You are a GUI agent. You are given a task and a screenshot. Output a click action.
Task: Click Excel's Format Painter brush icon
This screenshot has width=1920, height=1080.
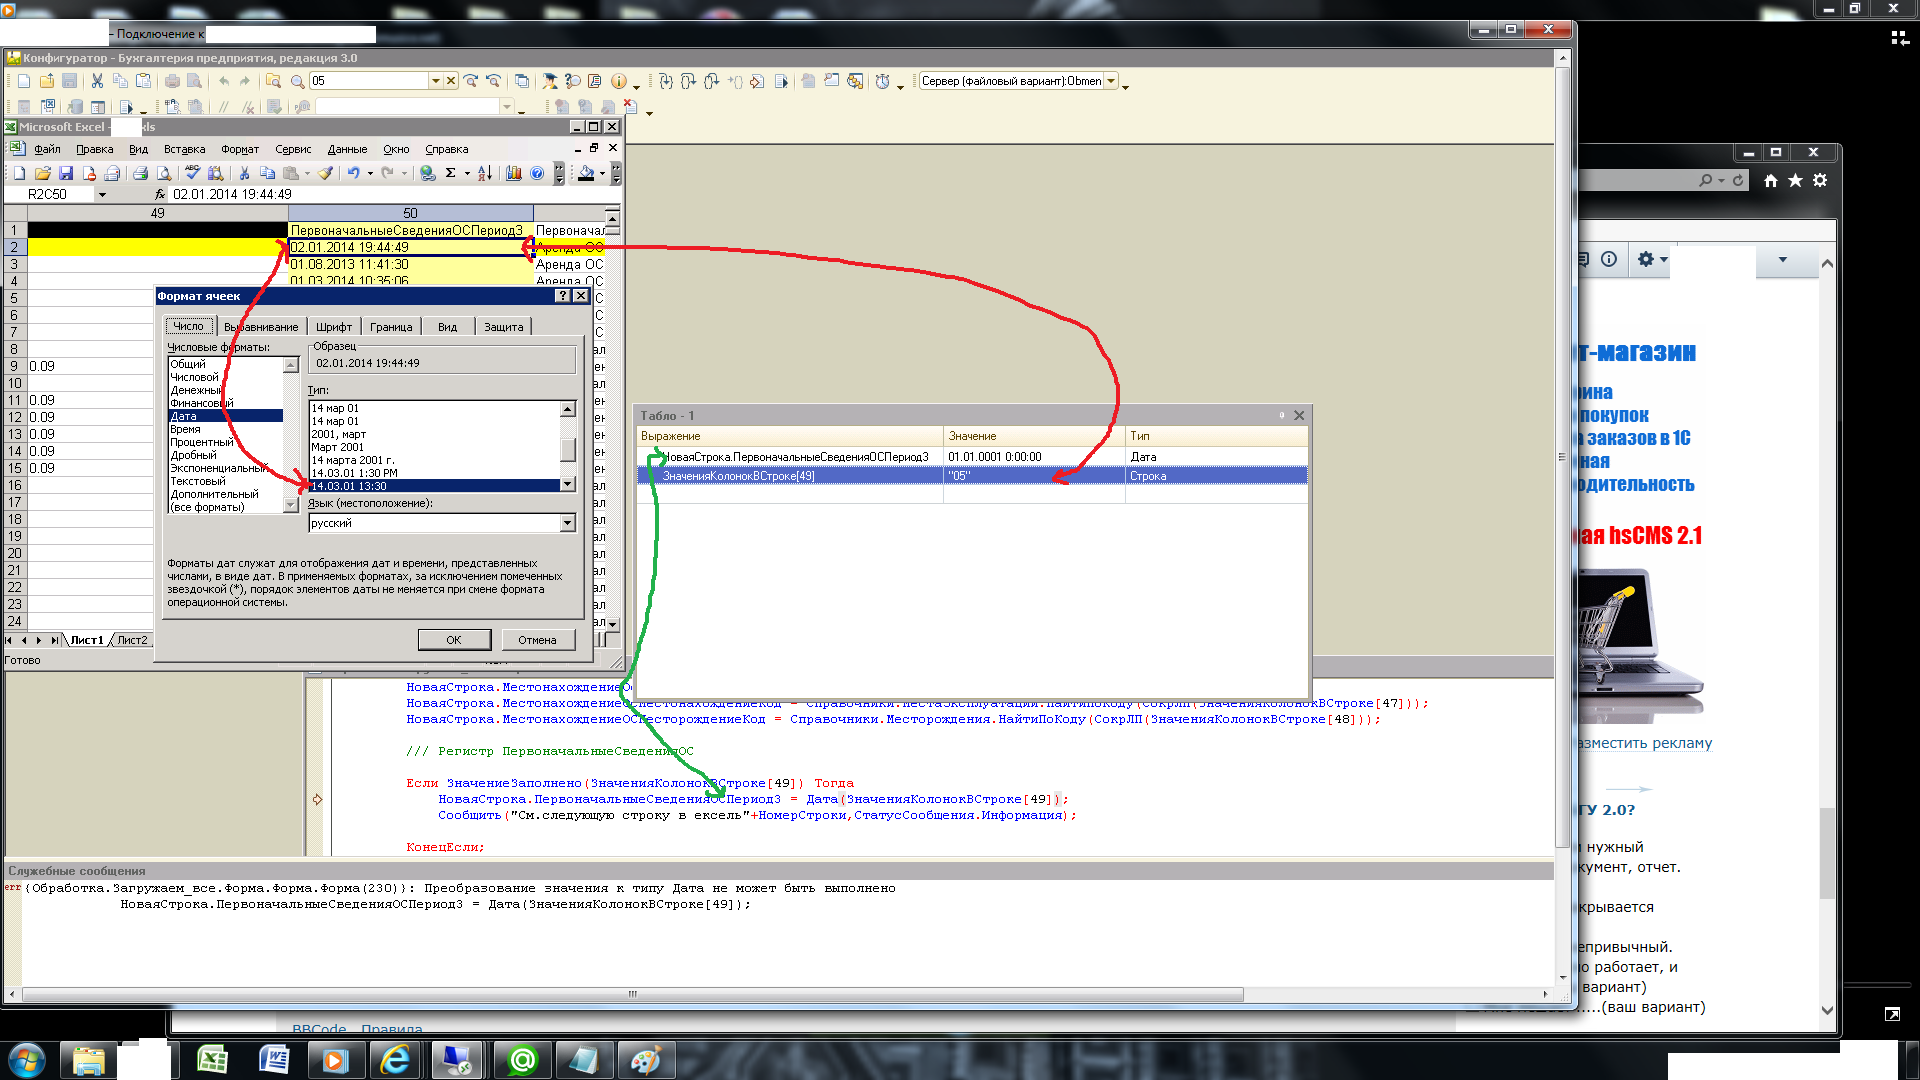[325, 173]
